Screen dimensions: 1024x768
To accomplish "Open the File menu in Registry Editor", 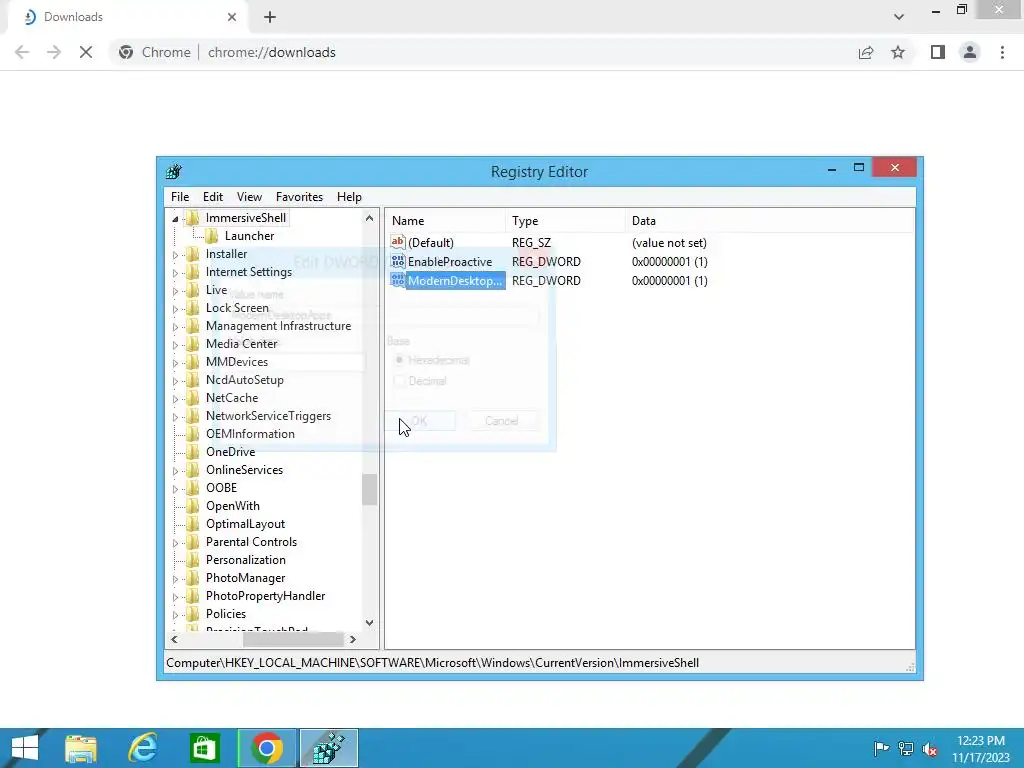I will tap(180, 197).
